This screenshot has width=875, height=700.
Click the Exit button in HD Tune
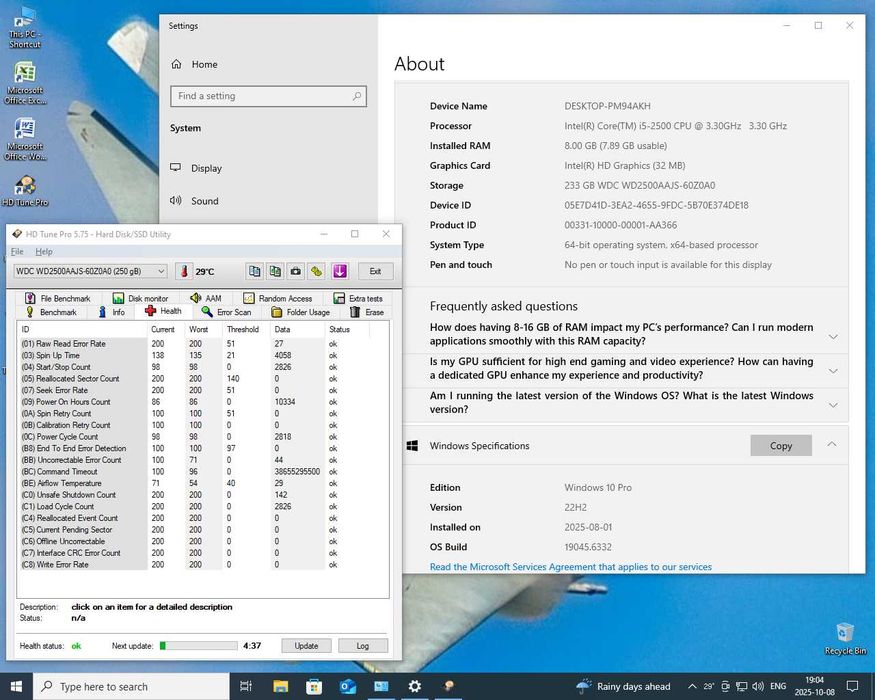[x=375, y=271]
